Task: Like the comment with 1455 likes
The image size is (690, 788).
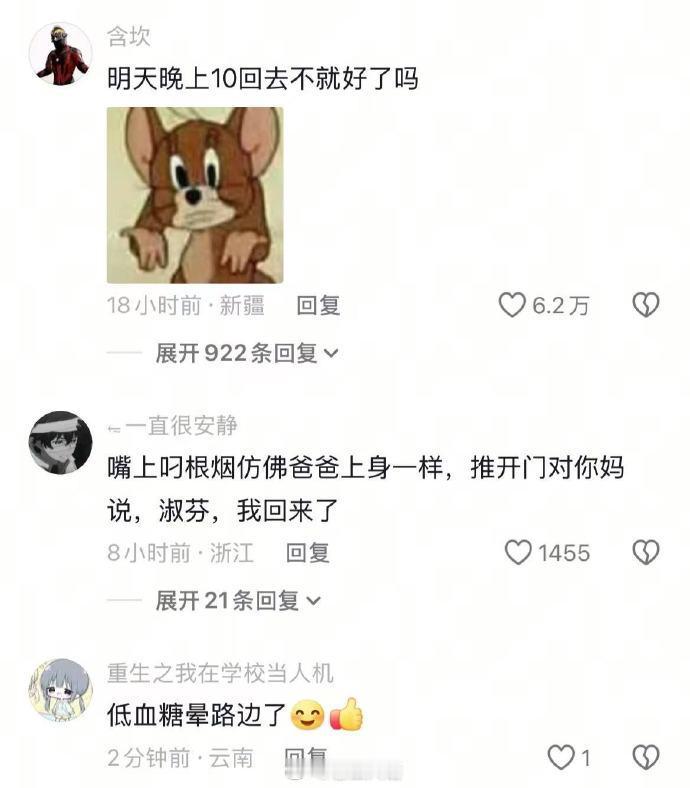Action: (518, 552)
